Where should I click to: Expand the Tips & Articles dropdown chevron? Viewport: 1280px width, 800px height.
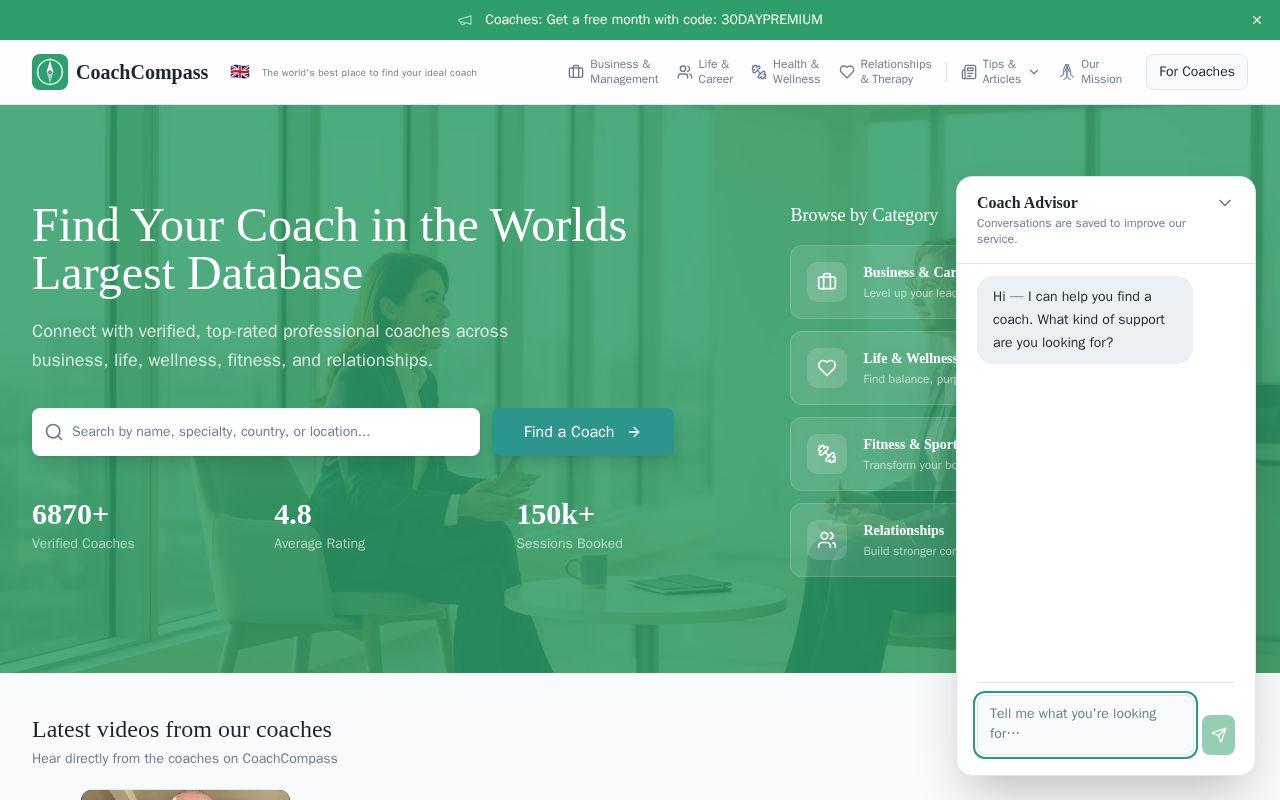click(1034, 72)
